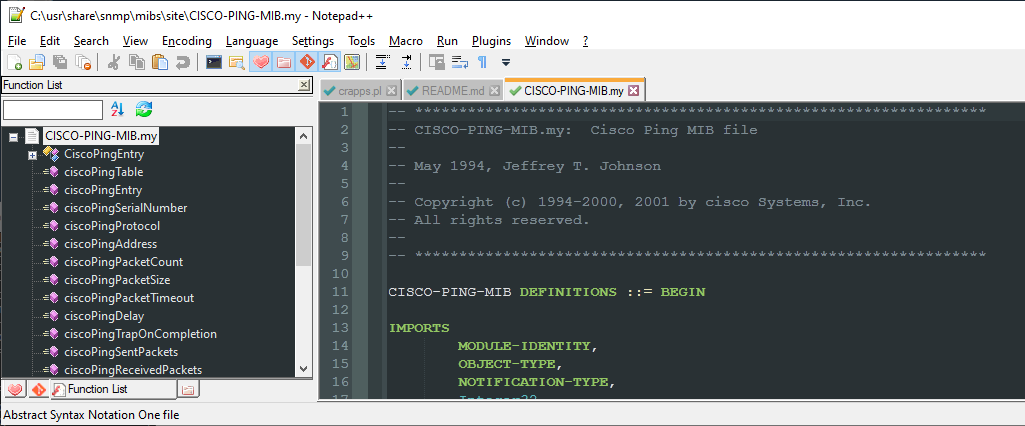The height and width of the screenshot is (426, 1025).
Task: Close the Function List panel
Action: click(304, 85)
